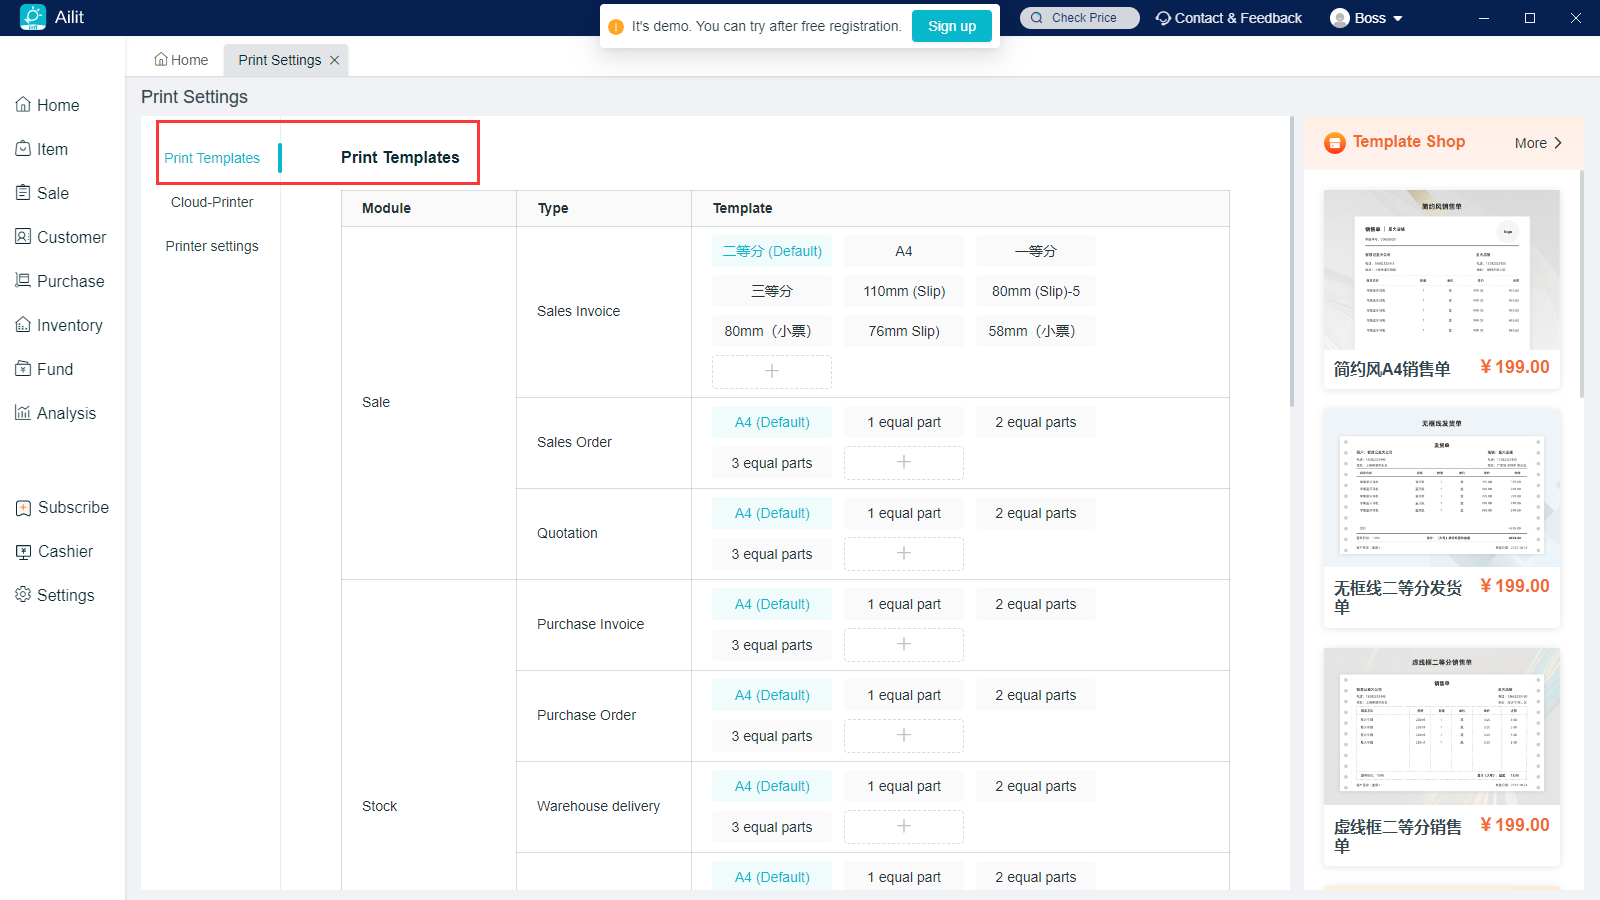Click the Check Price search field

[1080, 18]
